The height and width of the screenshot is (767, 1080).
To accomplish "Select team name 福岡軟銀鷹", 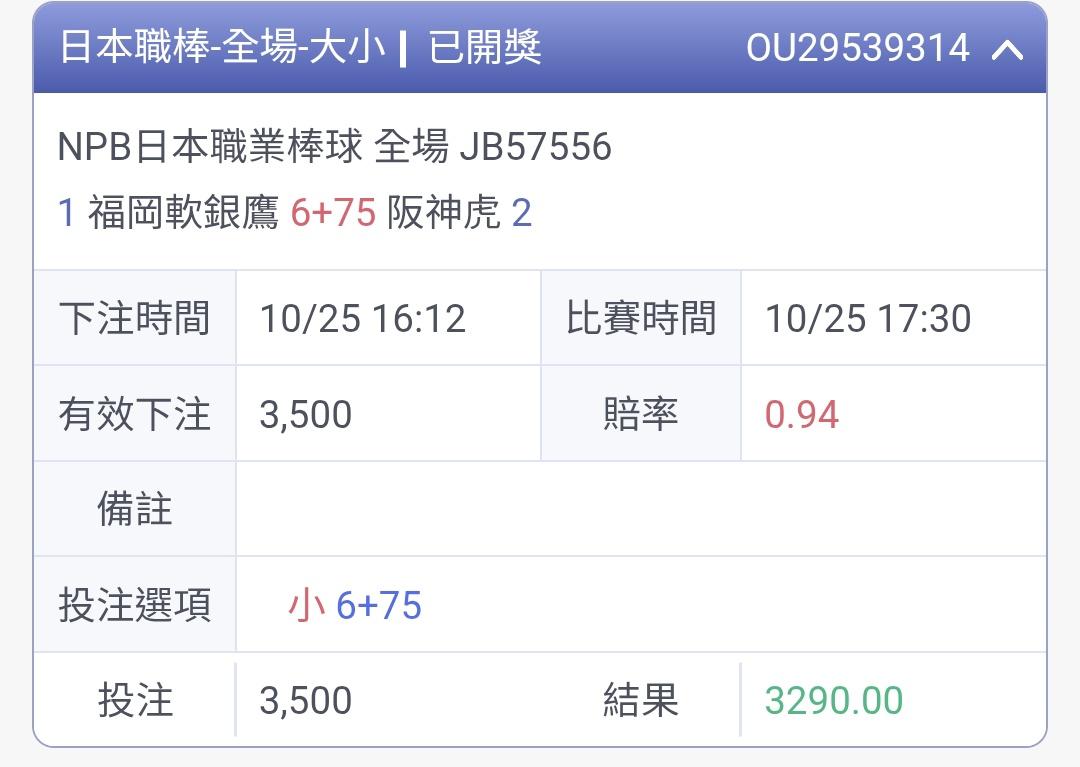I will coord(183,213).
